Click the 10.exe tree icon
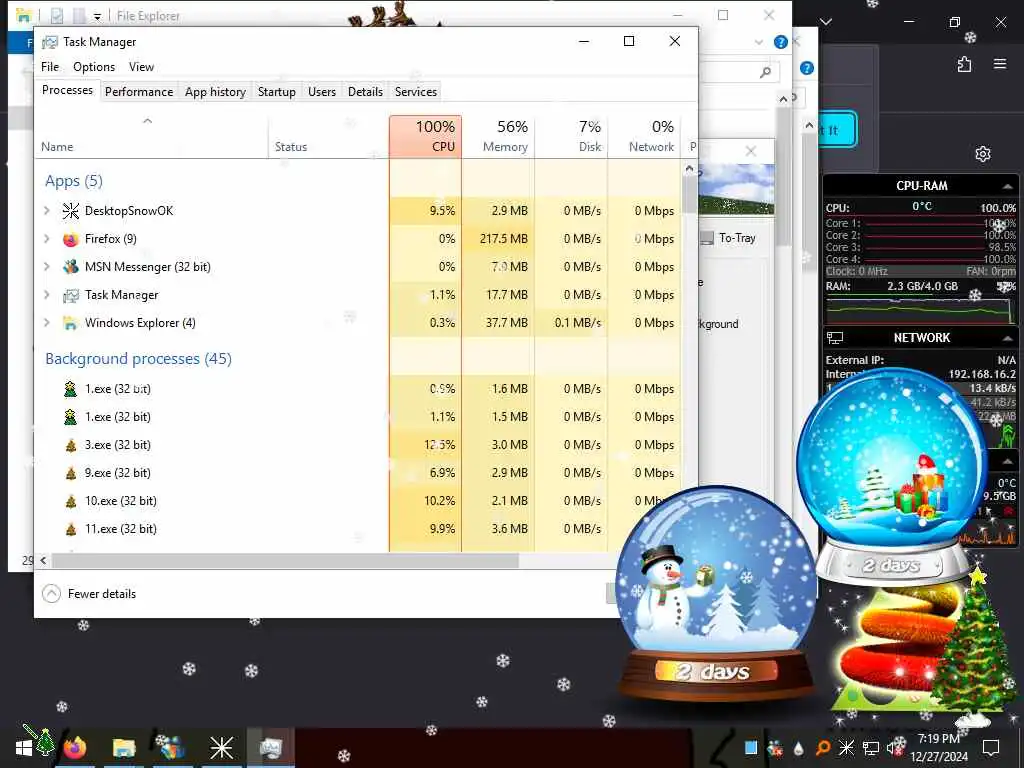Screen dimensions: 1024x768 71,502
